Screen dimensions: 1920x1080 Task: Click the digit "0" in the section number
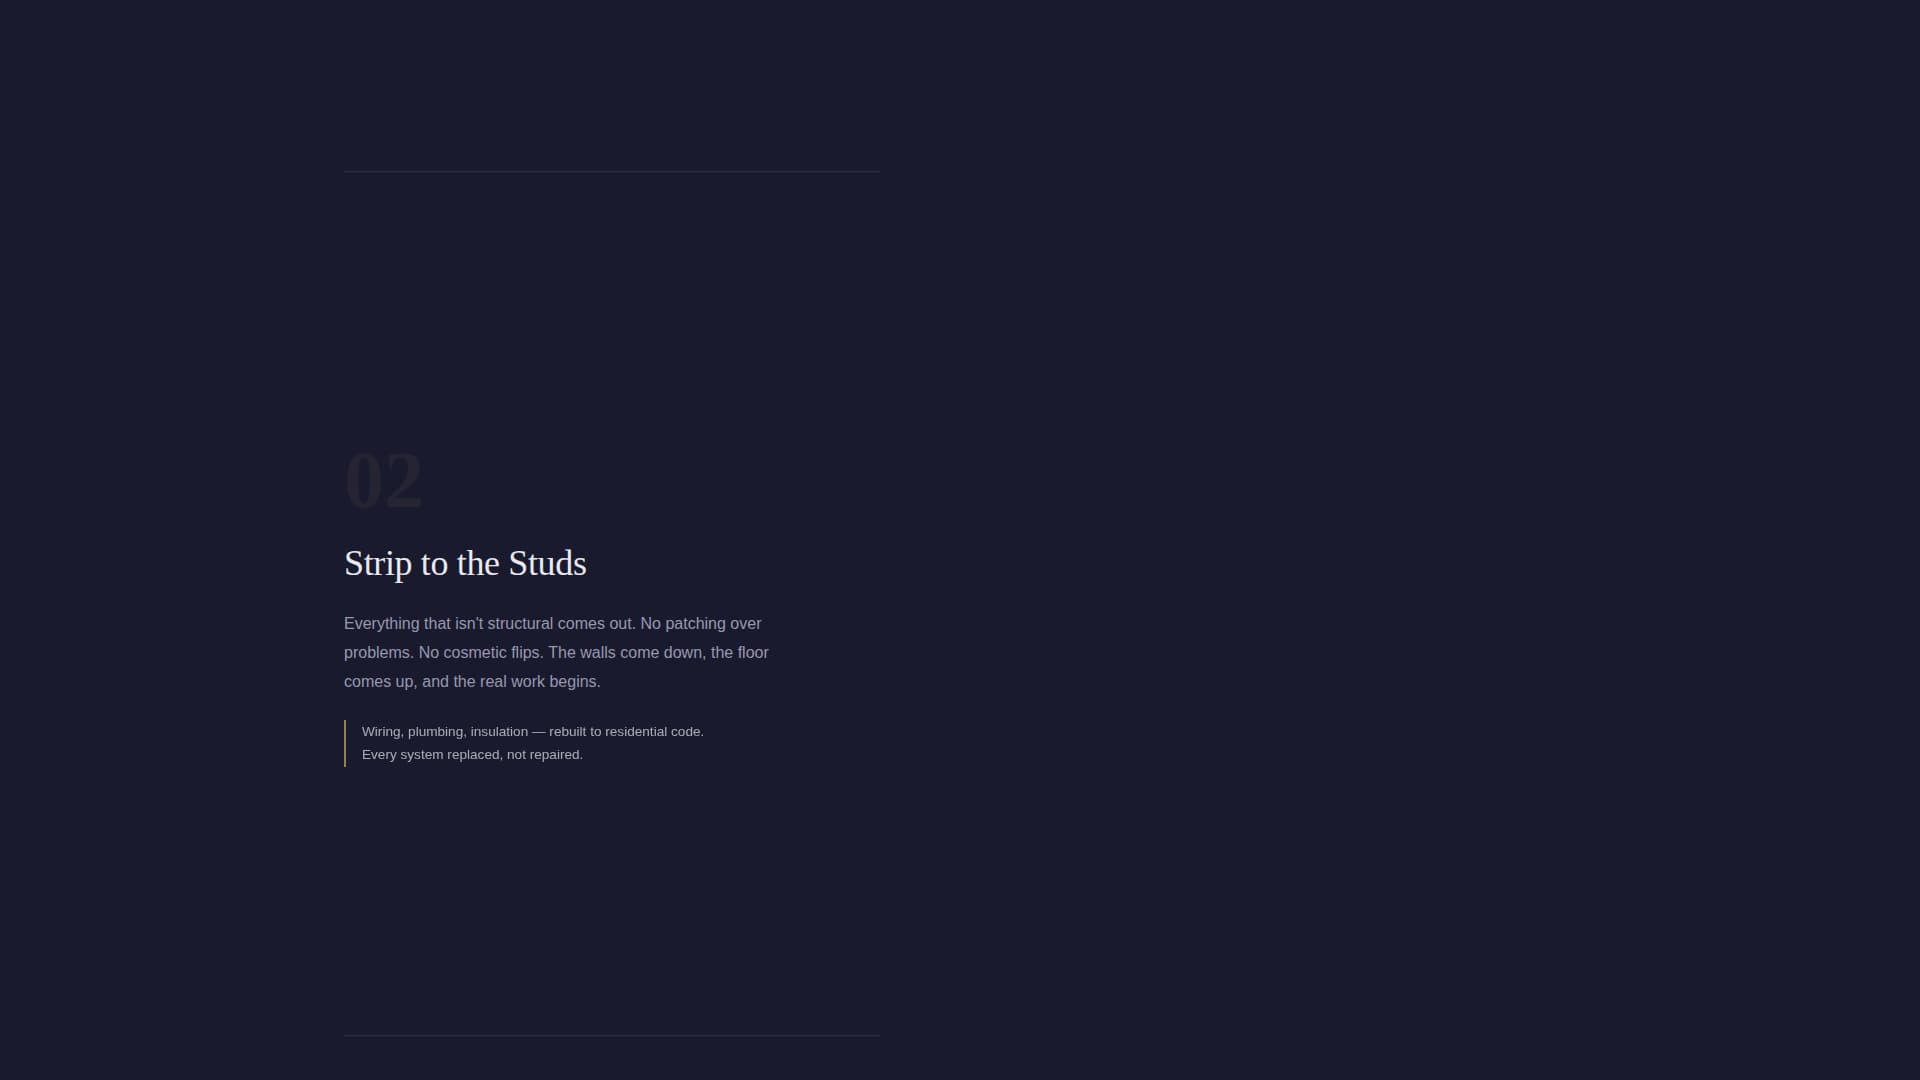coord(365,481)
